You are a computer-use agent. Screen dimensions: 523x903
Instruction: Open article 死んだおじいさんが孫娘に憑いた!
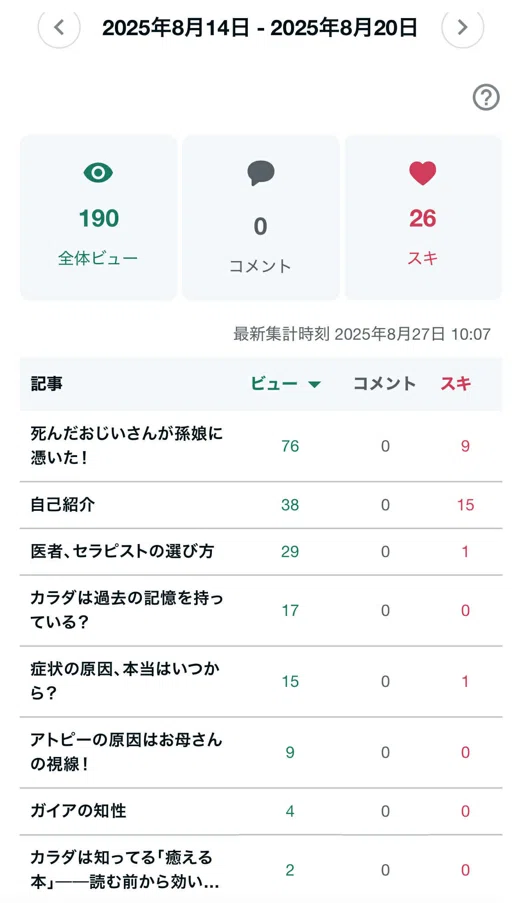click(127, 446)
